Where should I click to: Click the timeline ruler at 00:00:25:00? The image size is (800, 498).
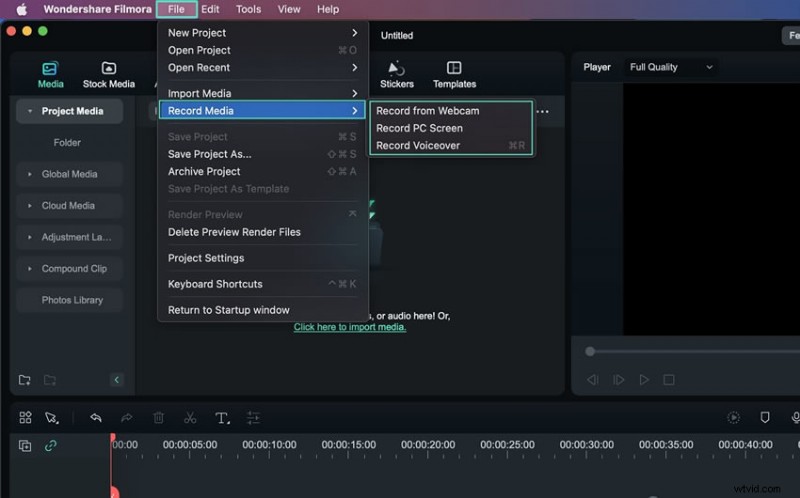[507, 445]
